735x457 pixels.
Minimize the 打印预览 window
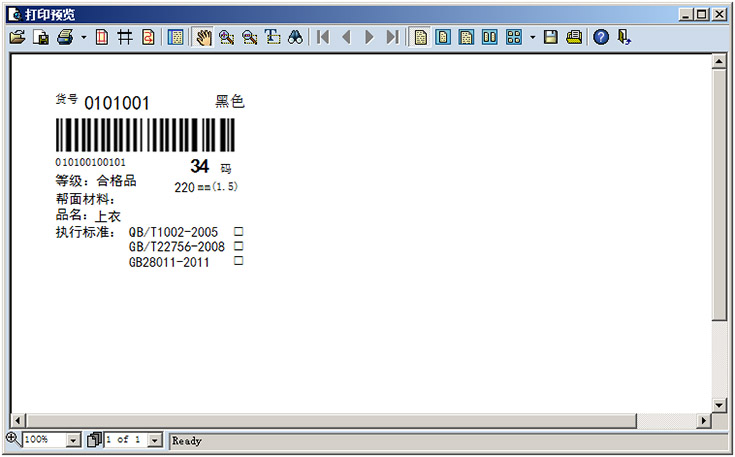click(686, 15)
